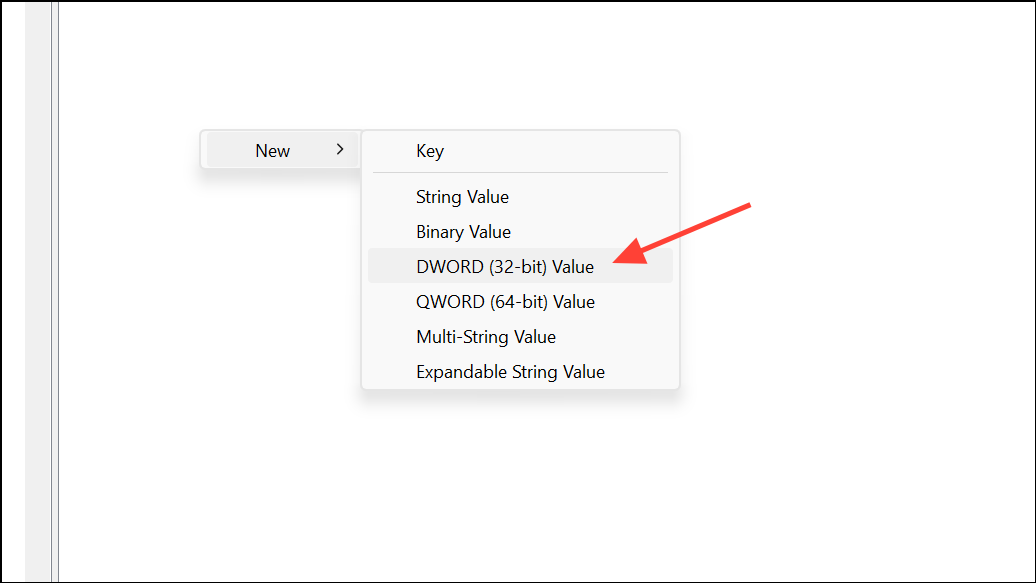
Task: Click the highlighted DWORD (32-bit) Value entry
Action: tap(504, 266)
